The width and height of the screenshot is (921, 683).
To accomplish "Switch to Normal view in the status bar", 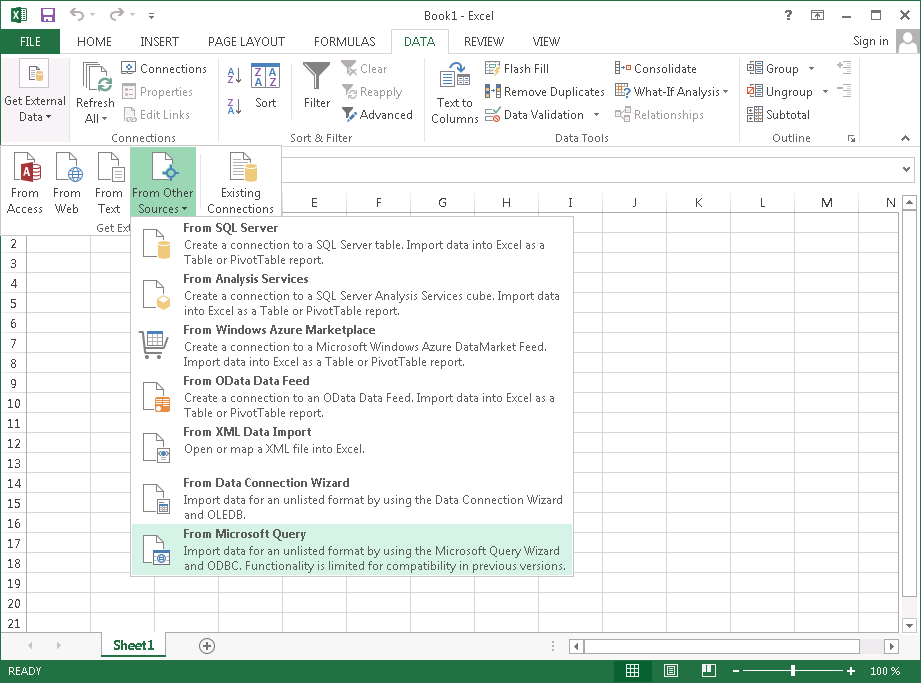I will click(633, 671).
